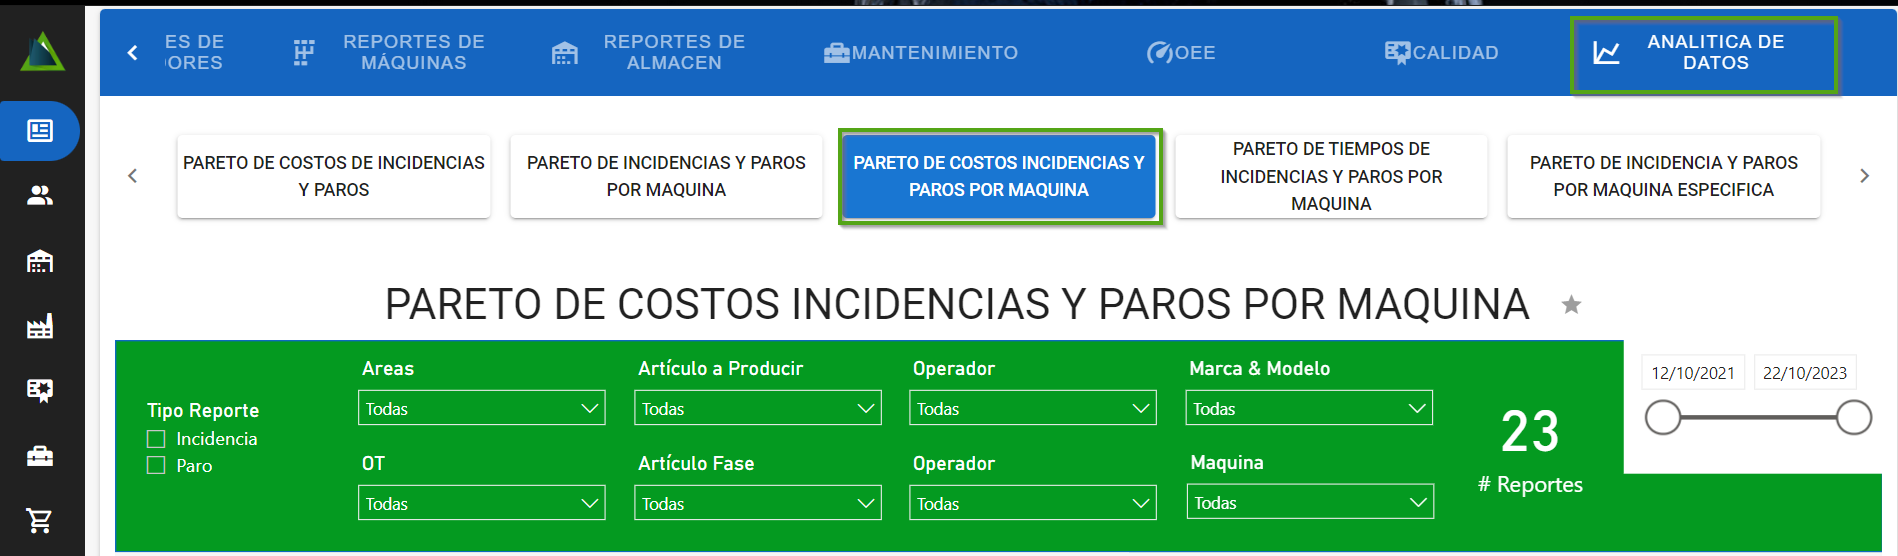The width and height of the screenshot is (1898, 556).
Task: Open the Marca & Modelo dropdown
Action: (1308, 408)
